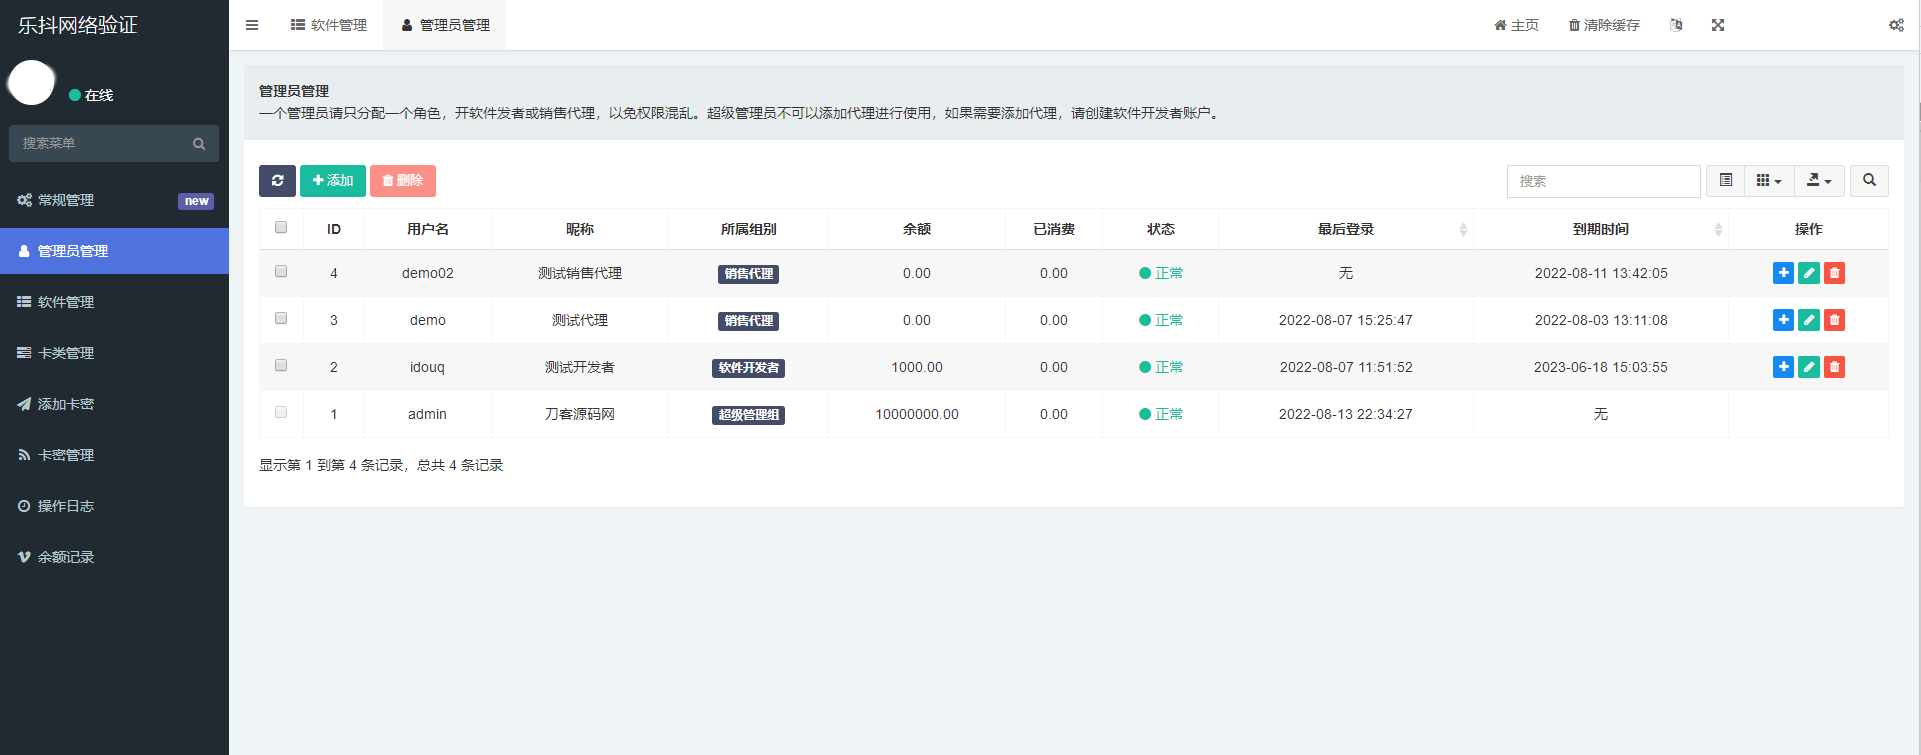Expand the export data dropdown

tap(1819, 181)
